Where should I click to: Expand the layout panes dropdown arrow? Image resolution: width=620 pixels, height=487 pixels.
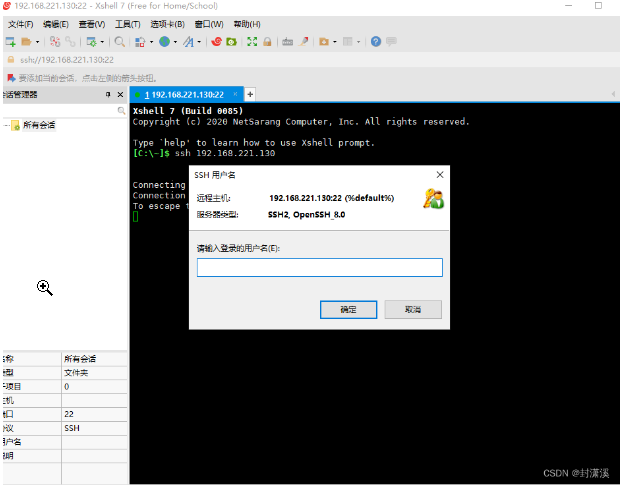coord(359,42)
